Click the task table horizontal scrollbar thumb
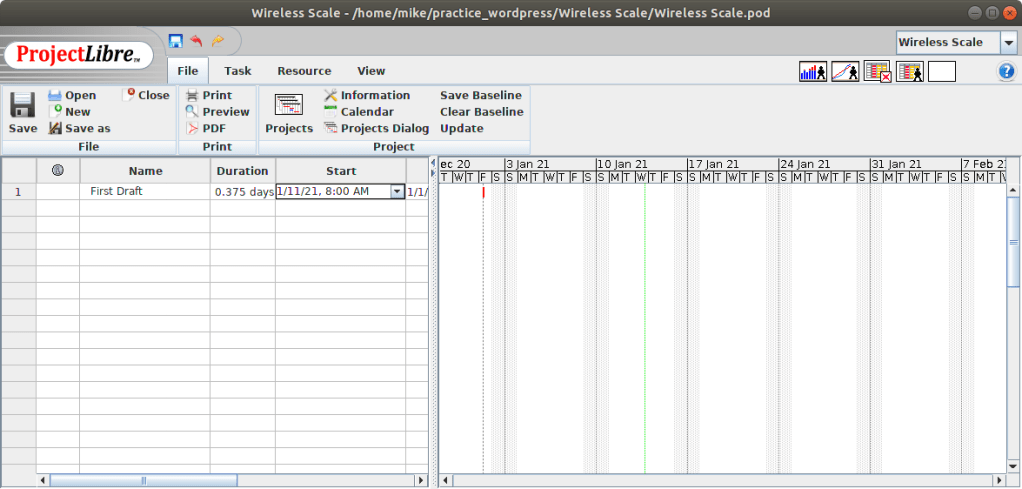The height and width of the screenshot is (489, 1022). [x=143, y=481]
